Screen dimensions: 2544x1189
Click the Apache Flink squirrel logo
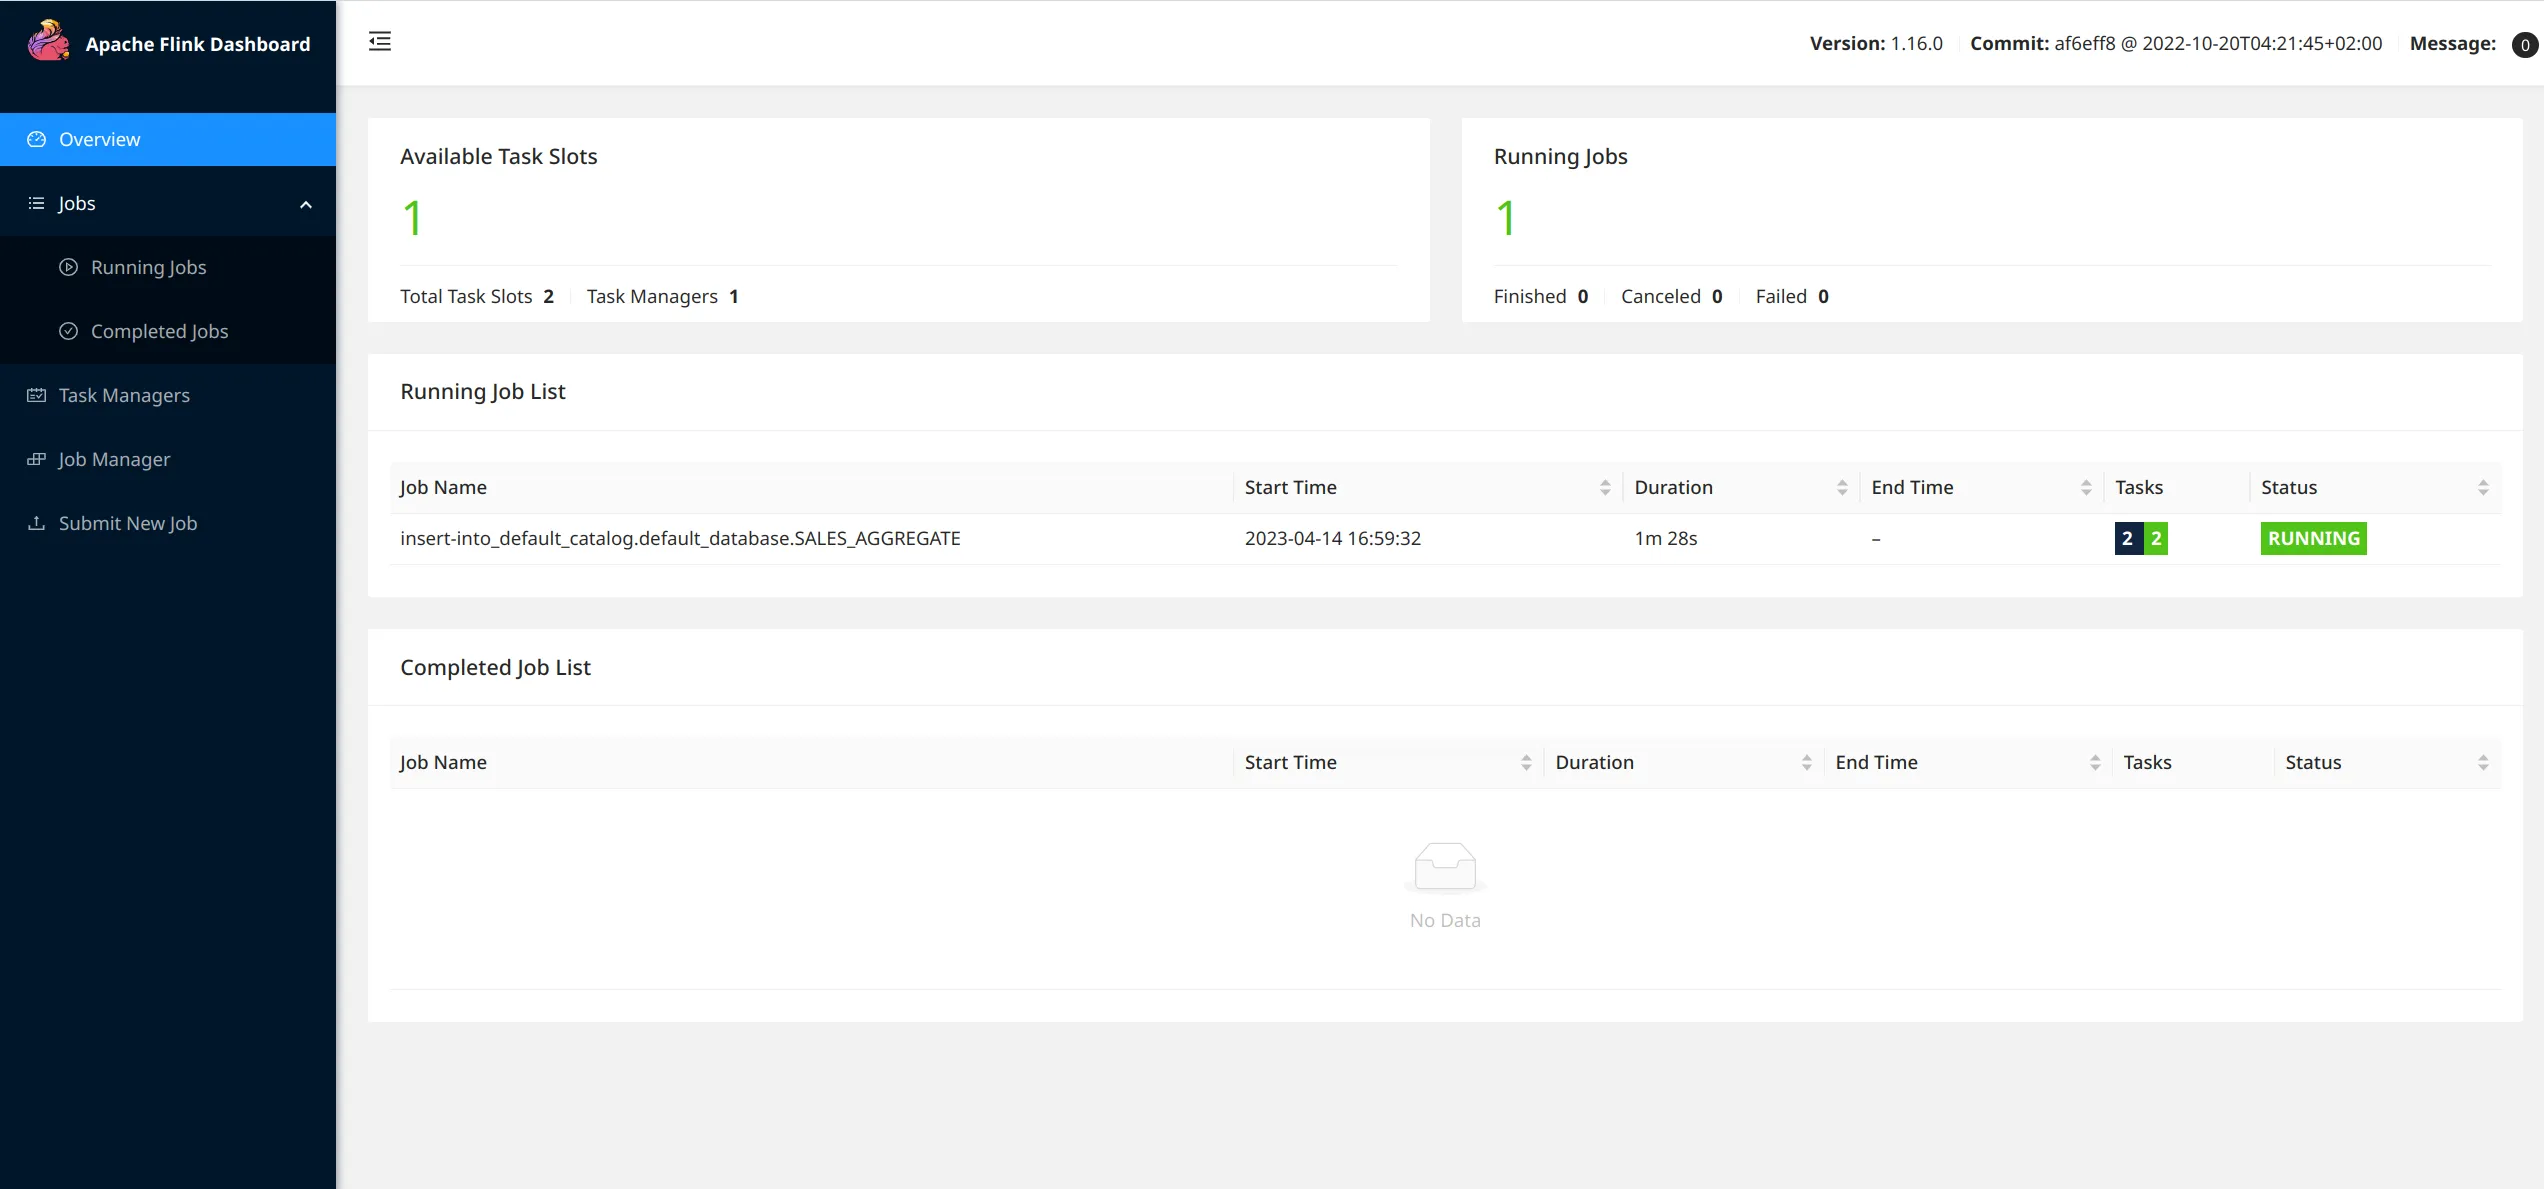48,42
